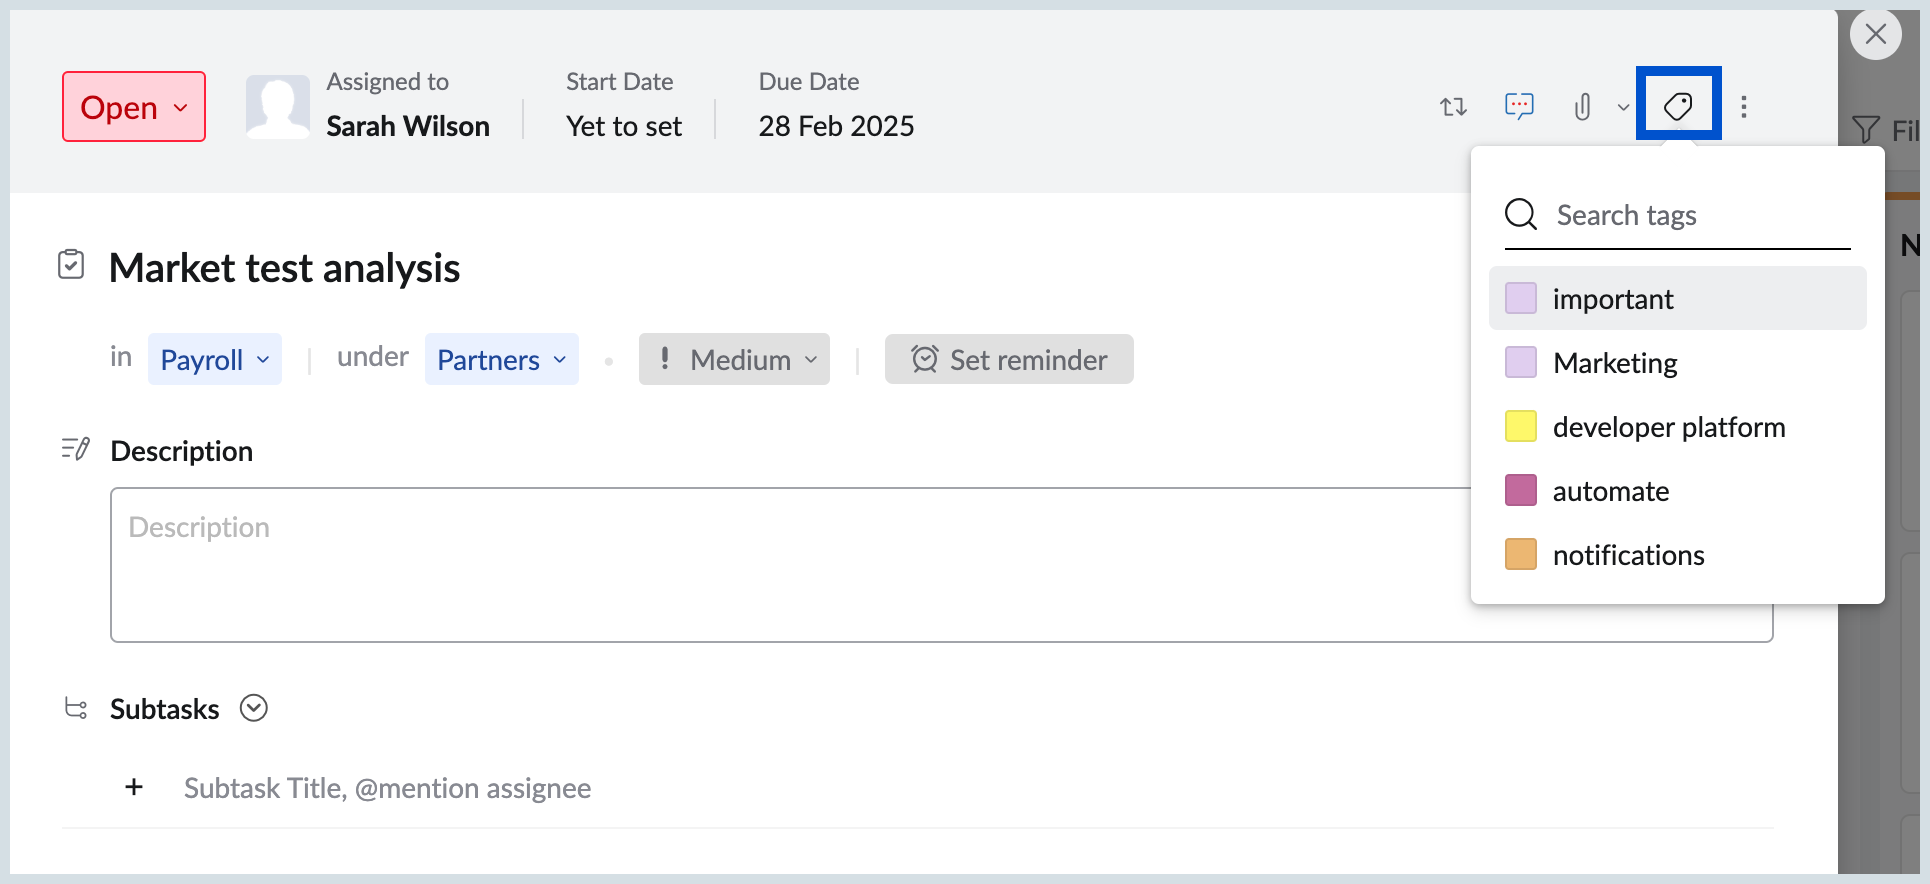Click the attachment paperclip icon
This screenshot has height=884, width=1930.
pyautogui.click(x=1582, y=106)
